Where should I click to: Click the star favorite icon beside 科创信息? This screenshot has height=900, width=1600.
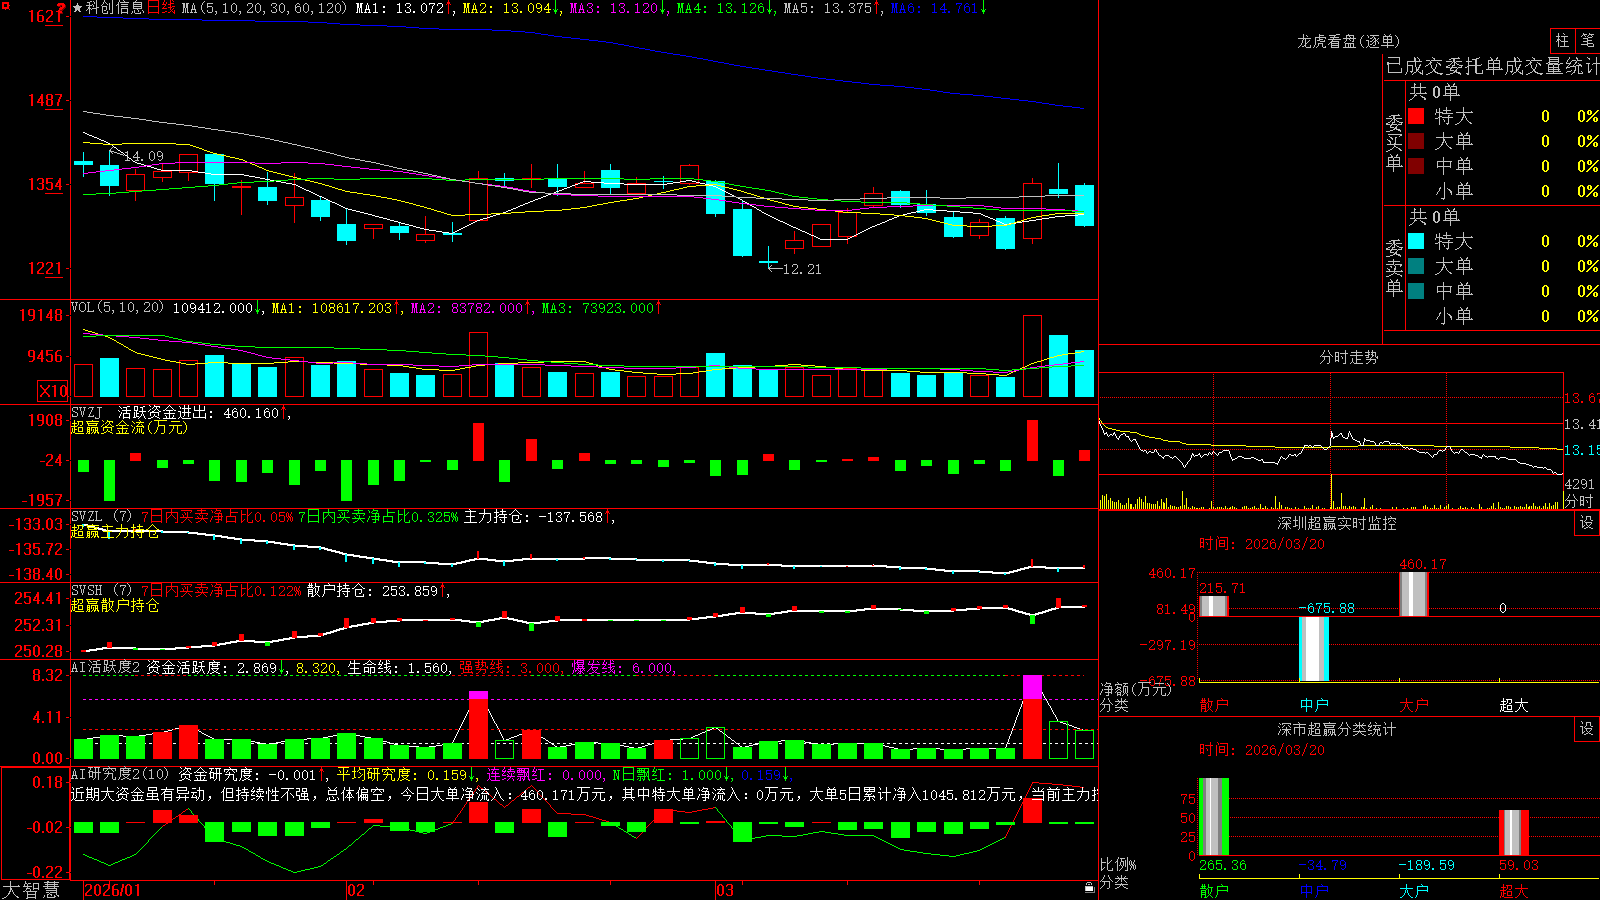click(x=77, y=8)
